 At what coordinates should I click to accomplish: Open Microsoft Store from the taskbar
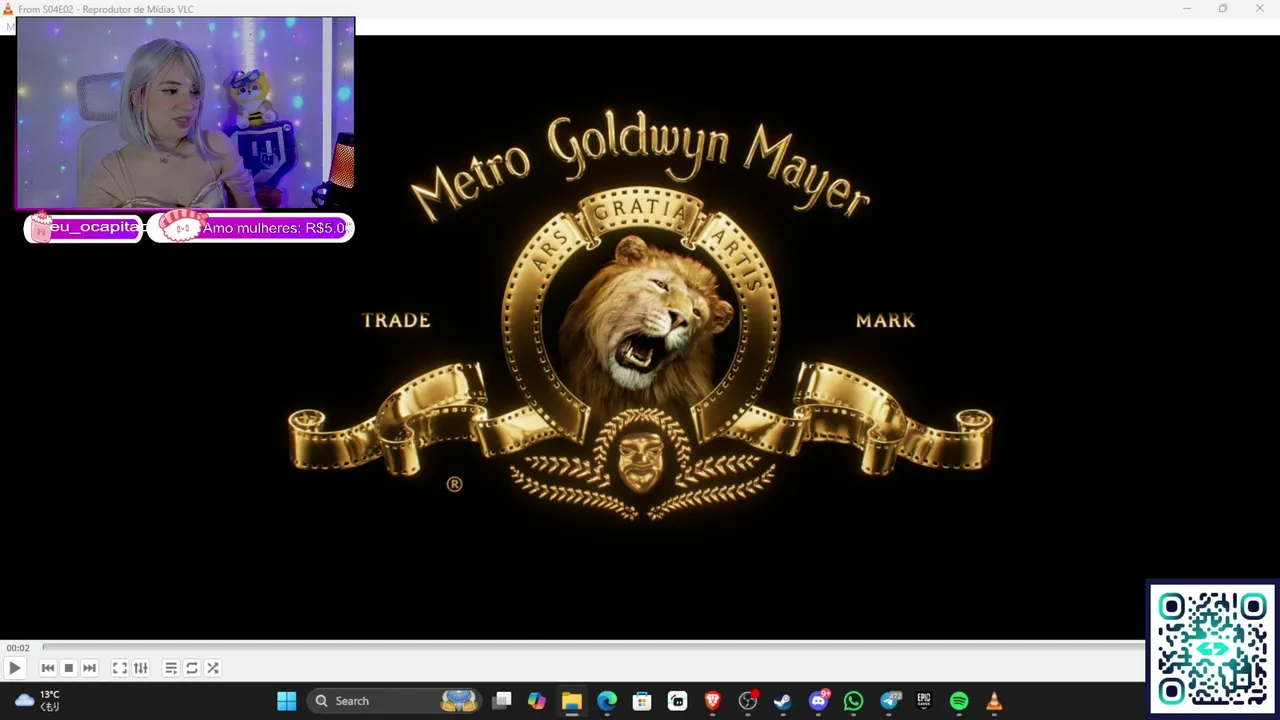tap(642, 701)
